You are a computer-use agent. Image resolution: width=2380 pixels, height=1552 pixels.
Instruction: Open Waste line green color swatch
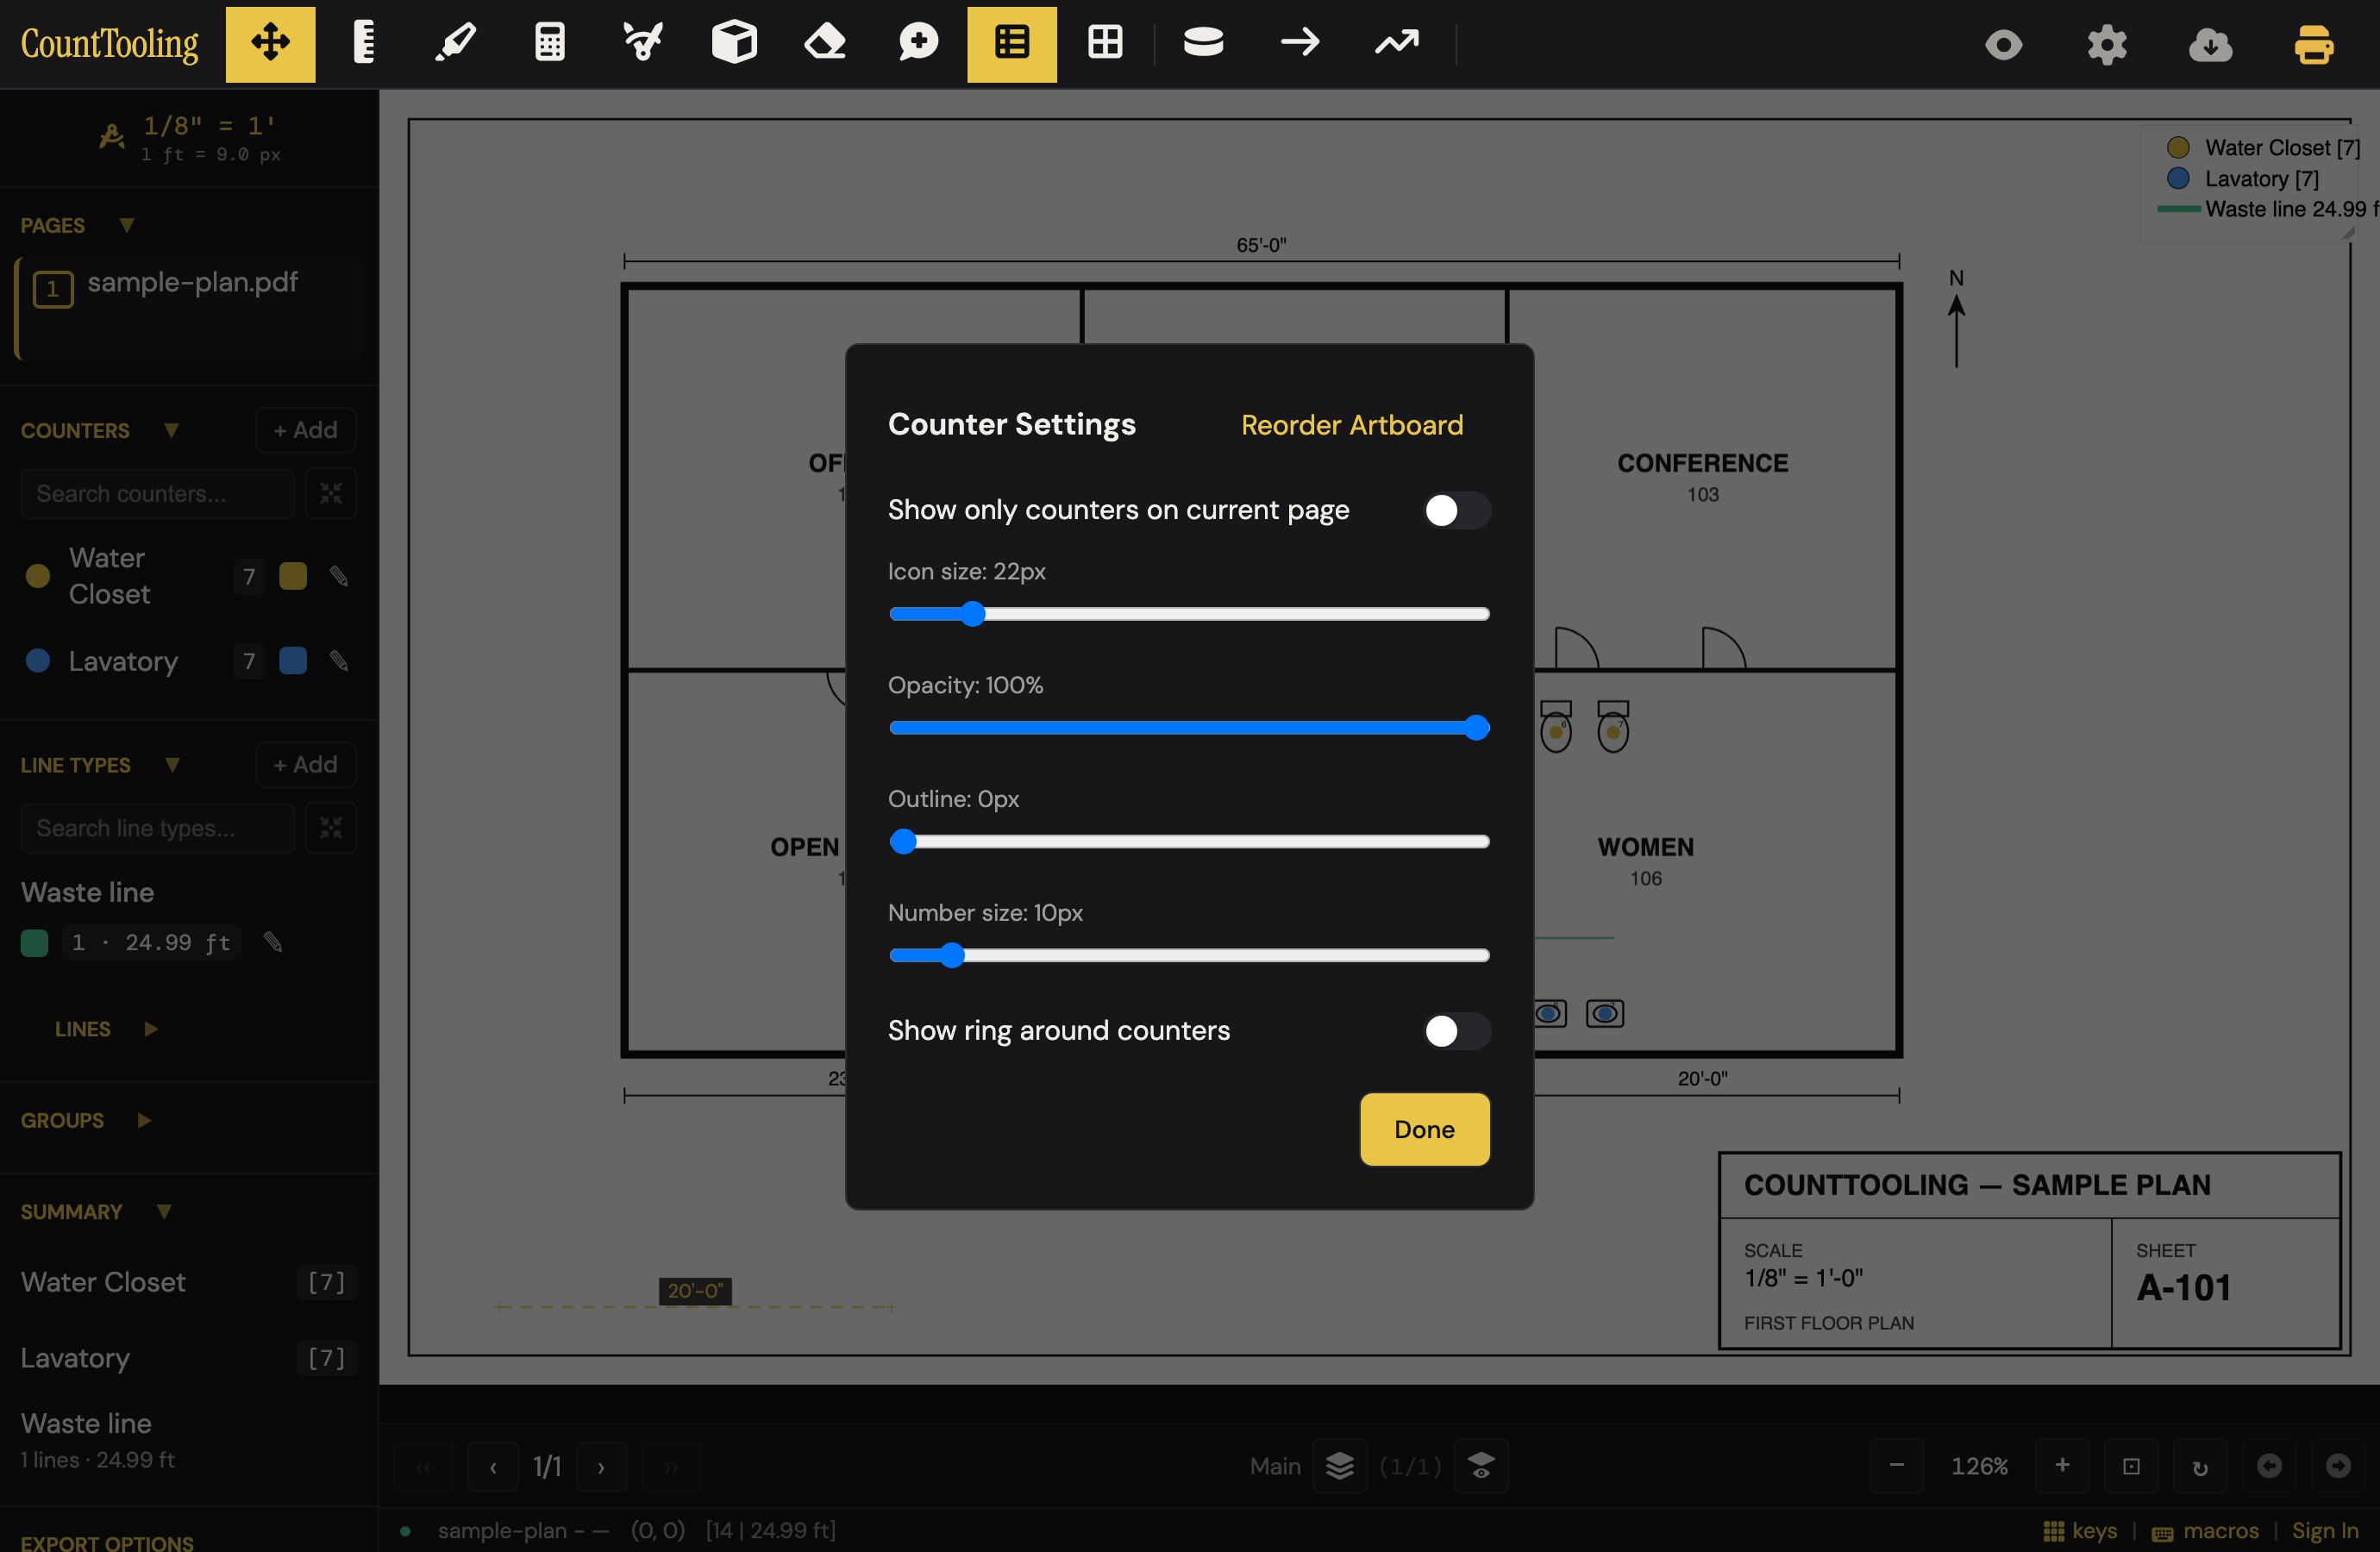click(x=34, y=942)
